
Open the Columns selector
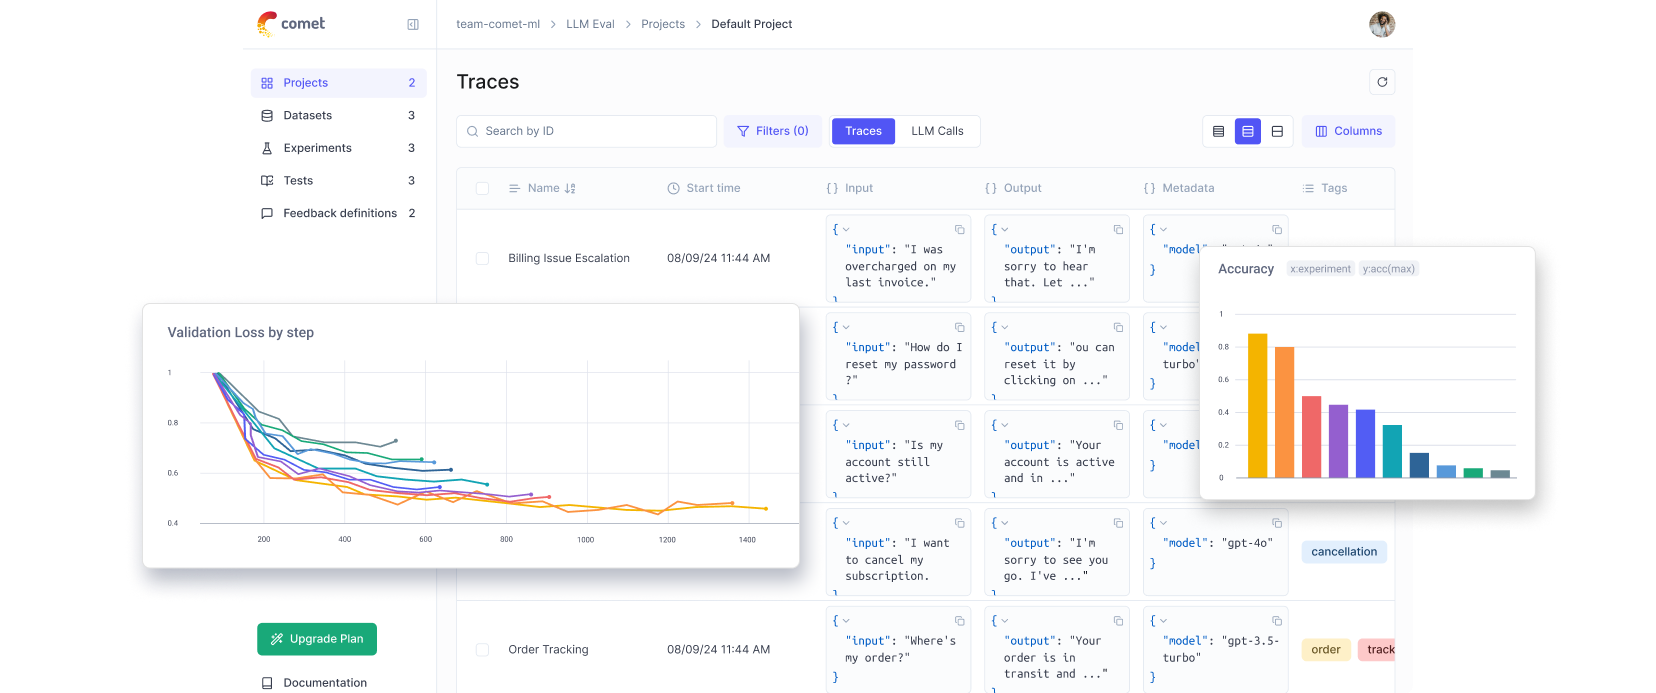click(x=1348, y=131)
